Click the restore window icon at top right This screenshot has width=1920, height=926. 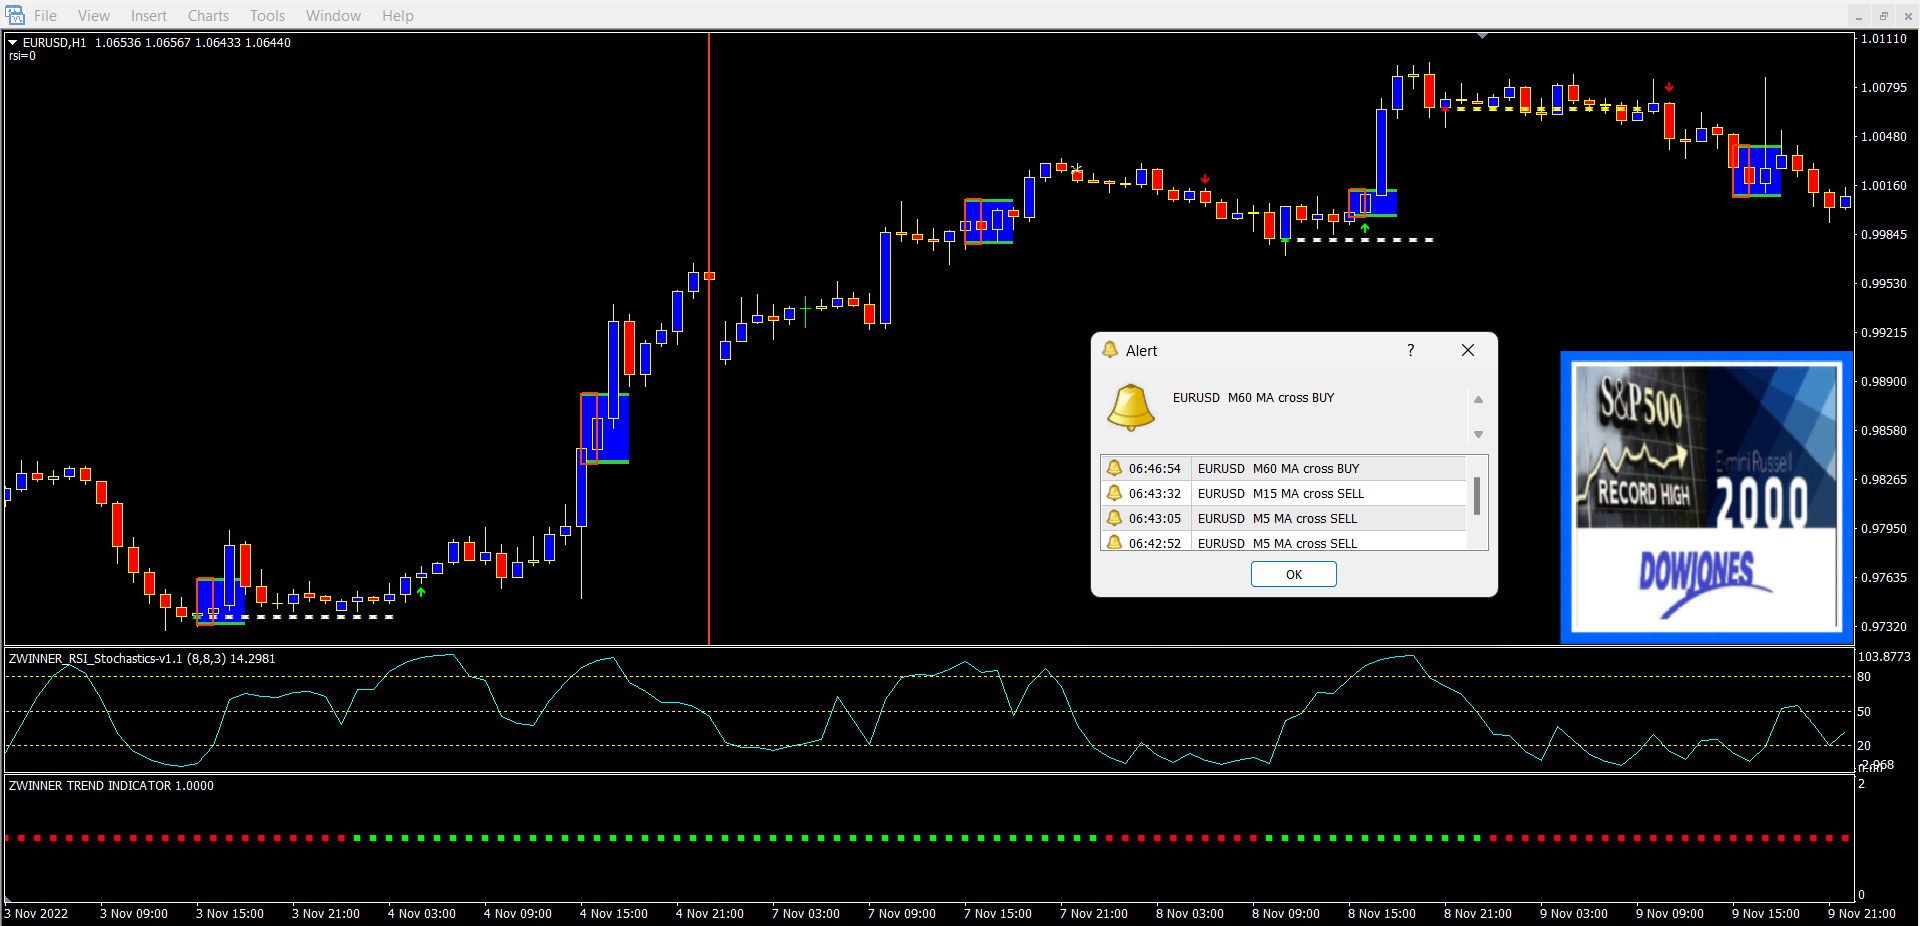point(1883,16)
